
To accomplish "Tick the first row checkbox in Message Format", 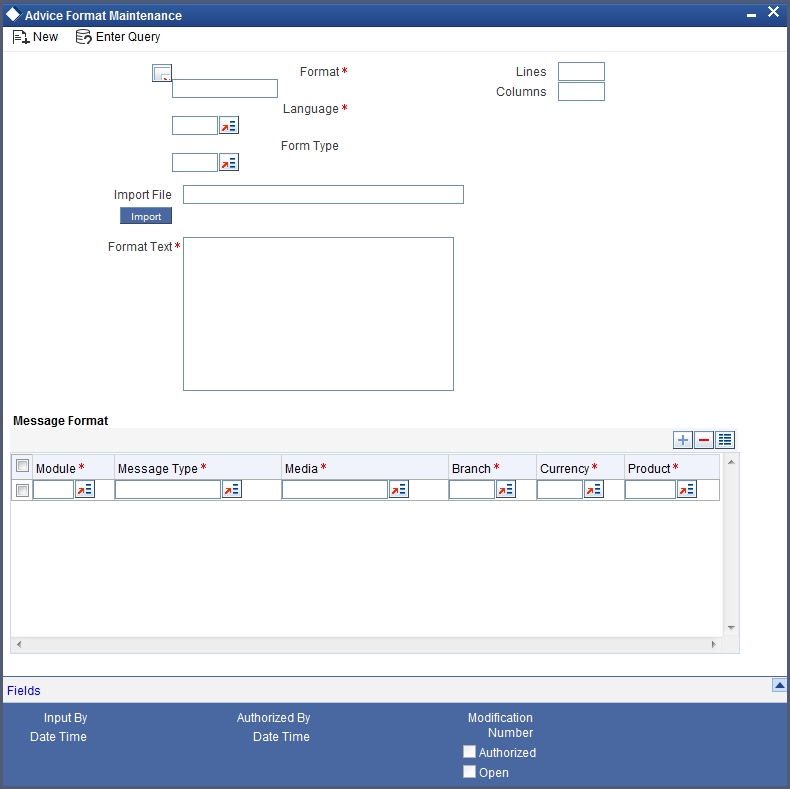I will click(22, 490).
